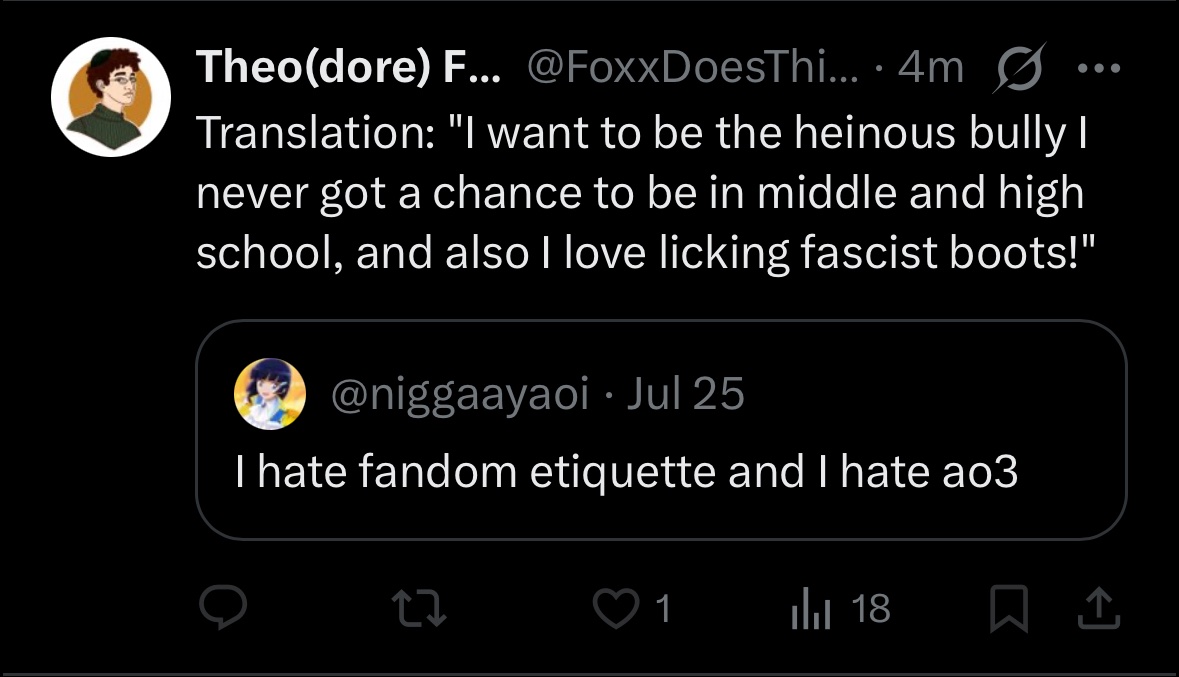1179x677 pixels.
Task: Click the quoted tweet's anime avatar
Action: tap(270, 393)
